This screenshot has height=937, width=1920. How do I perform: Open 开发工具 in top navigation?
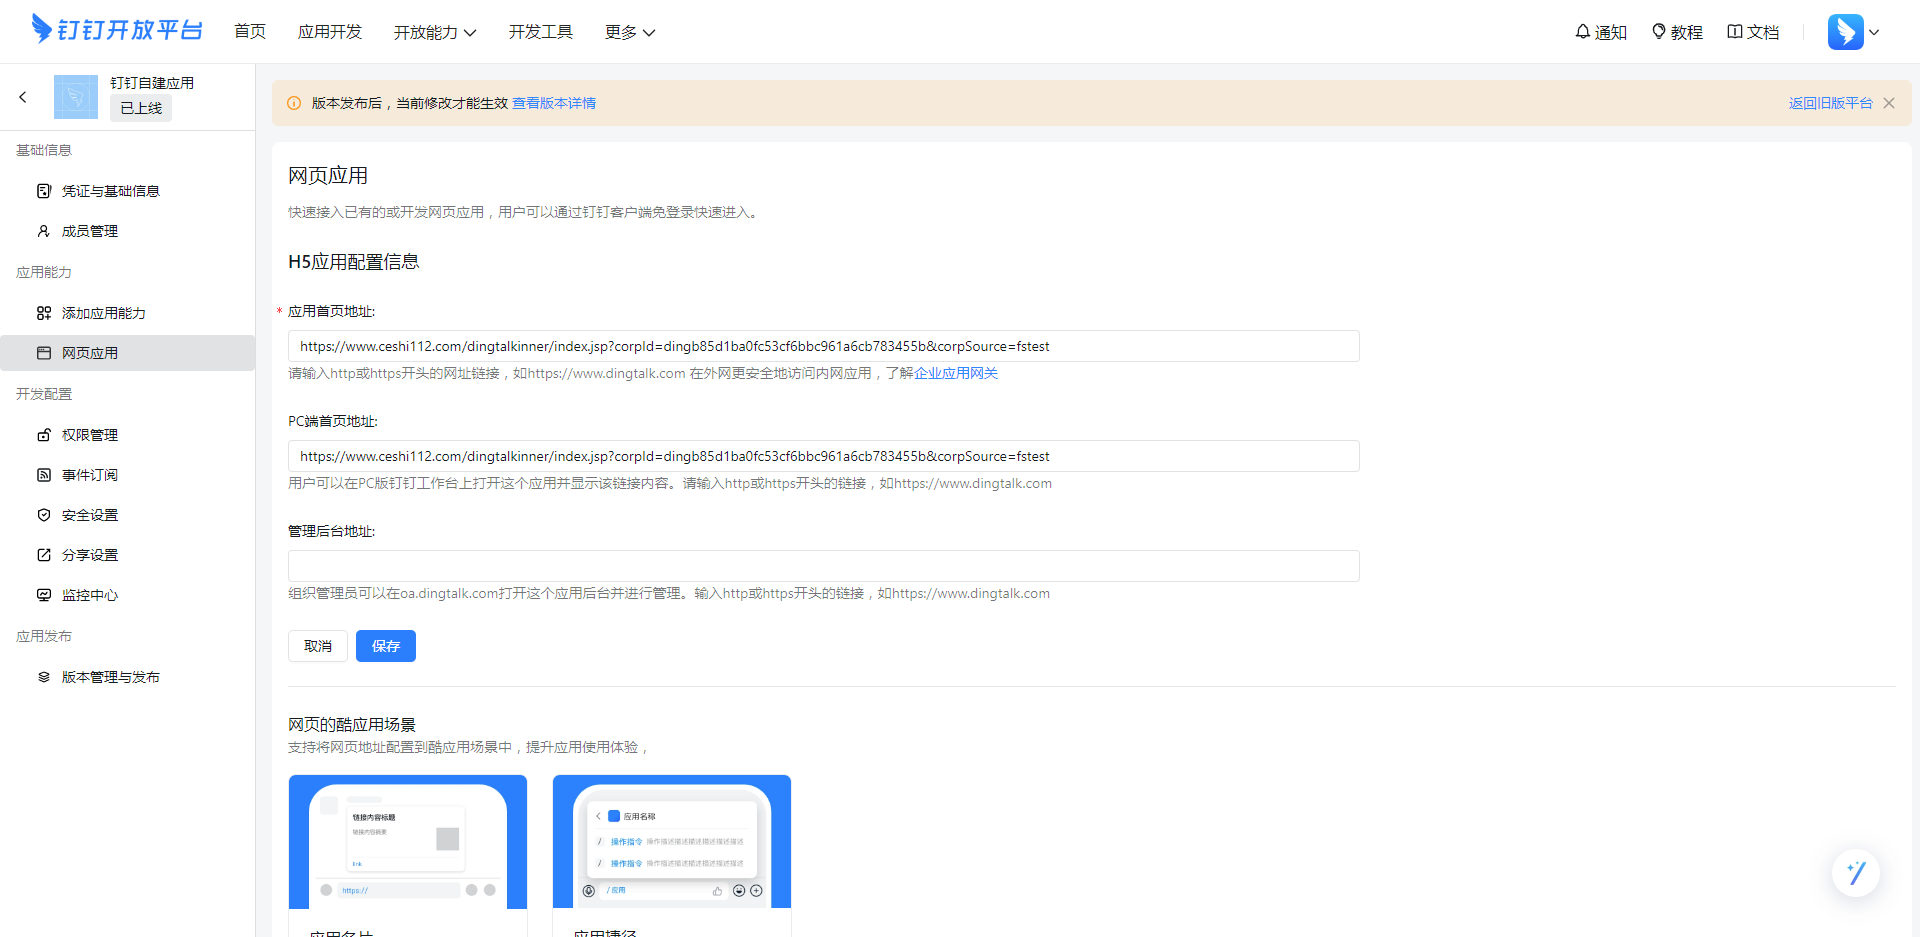(x=541, y=32)
